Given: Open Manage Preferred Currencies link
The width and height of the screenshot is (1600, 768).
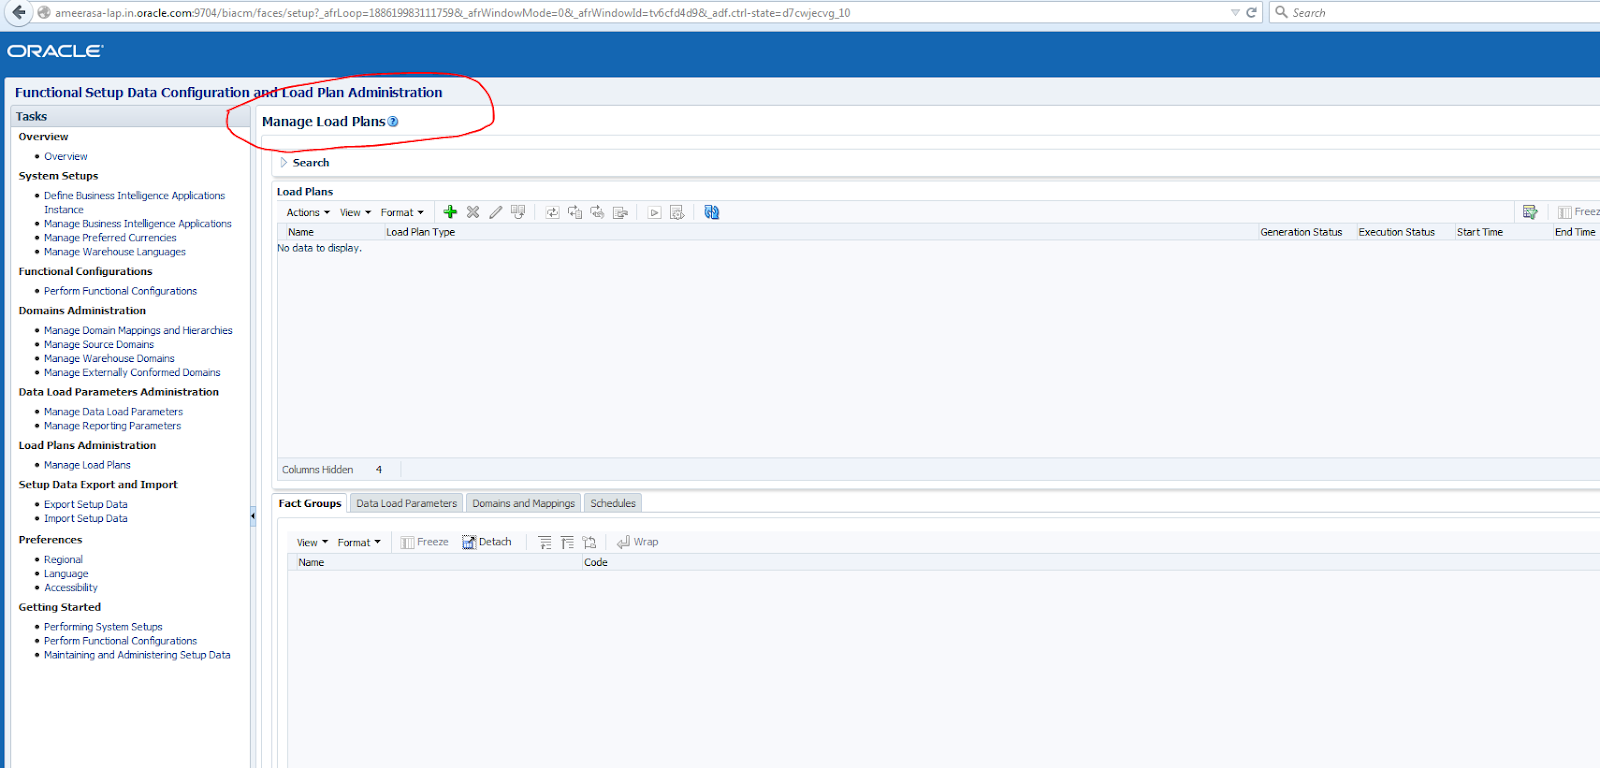Looking at the screenshot, I should [x=110, y=238].
